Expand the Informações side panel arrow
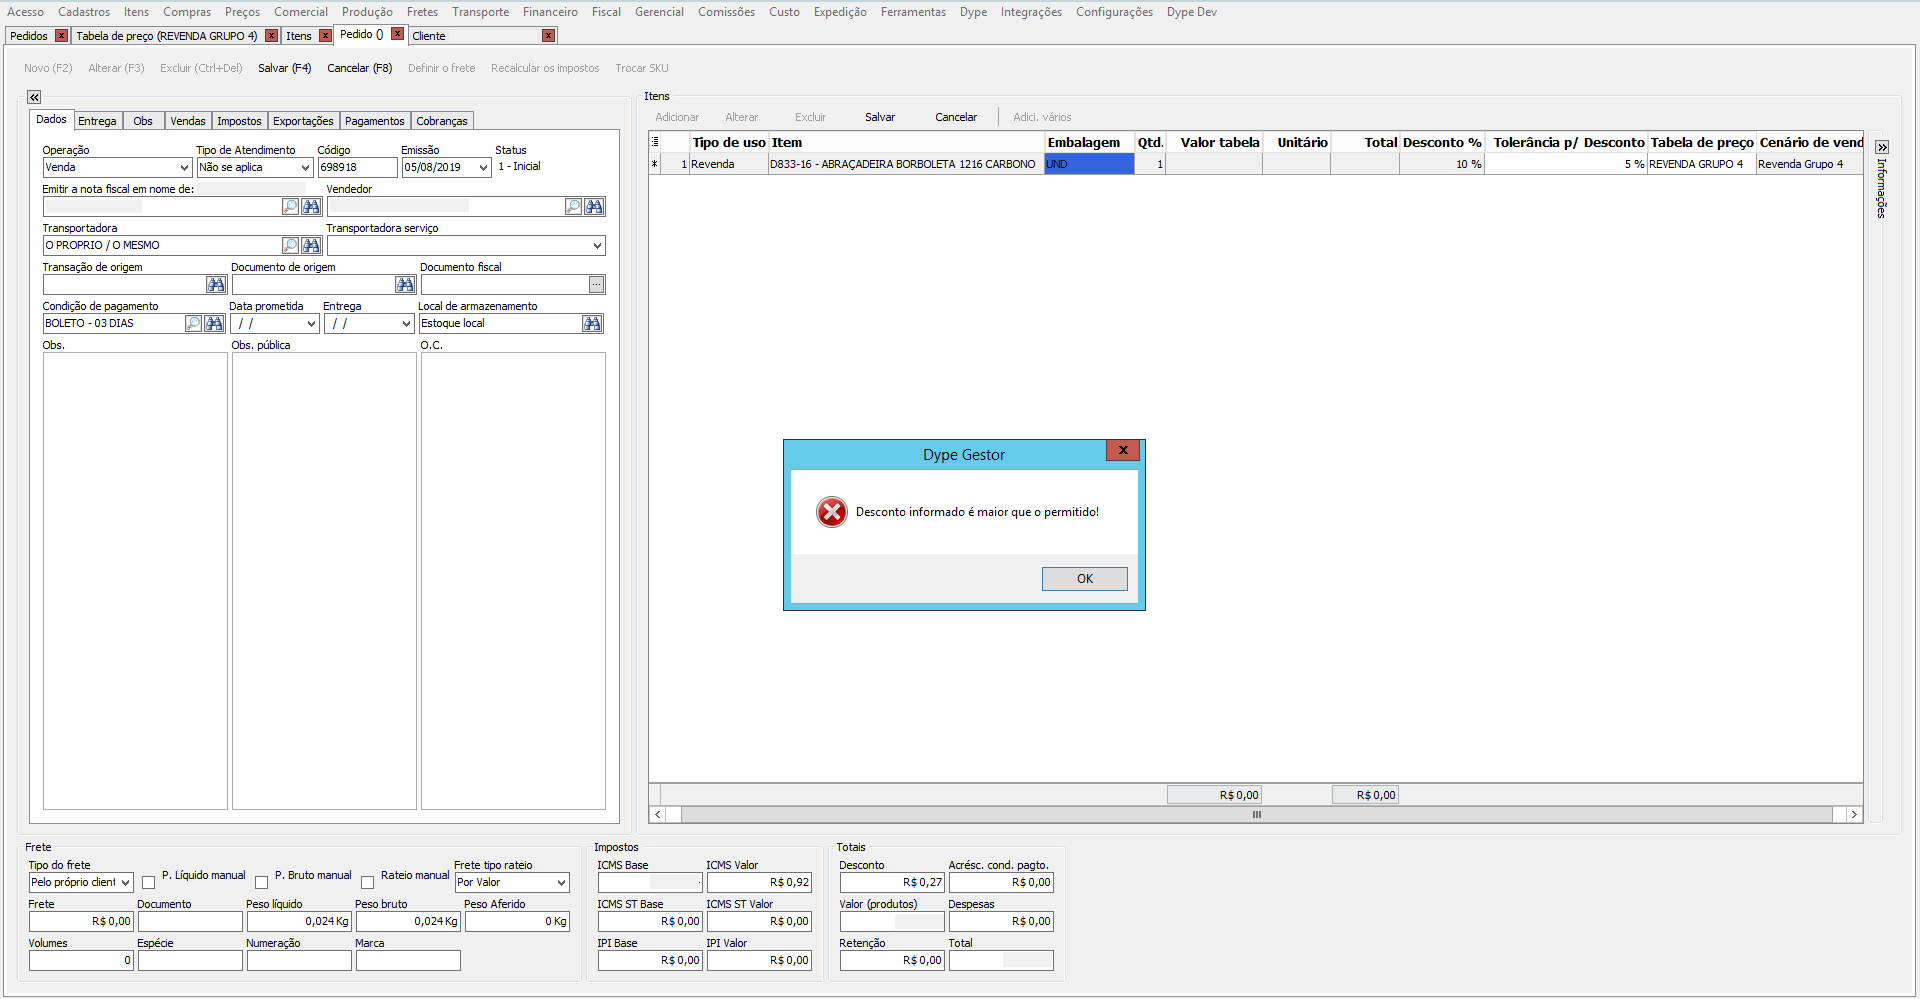Viewport: 1922px width, 999px height. (1882, 147)
